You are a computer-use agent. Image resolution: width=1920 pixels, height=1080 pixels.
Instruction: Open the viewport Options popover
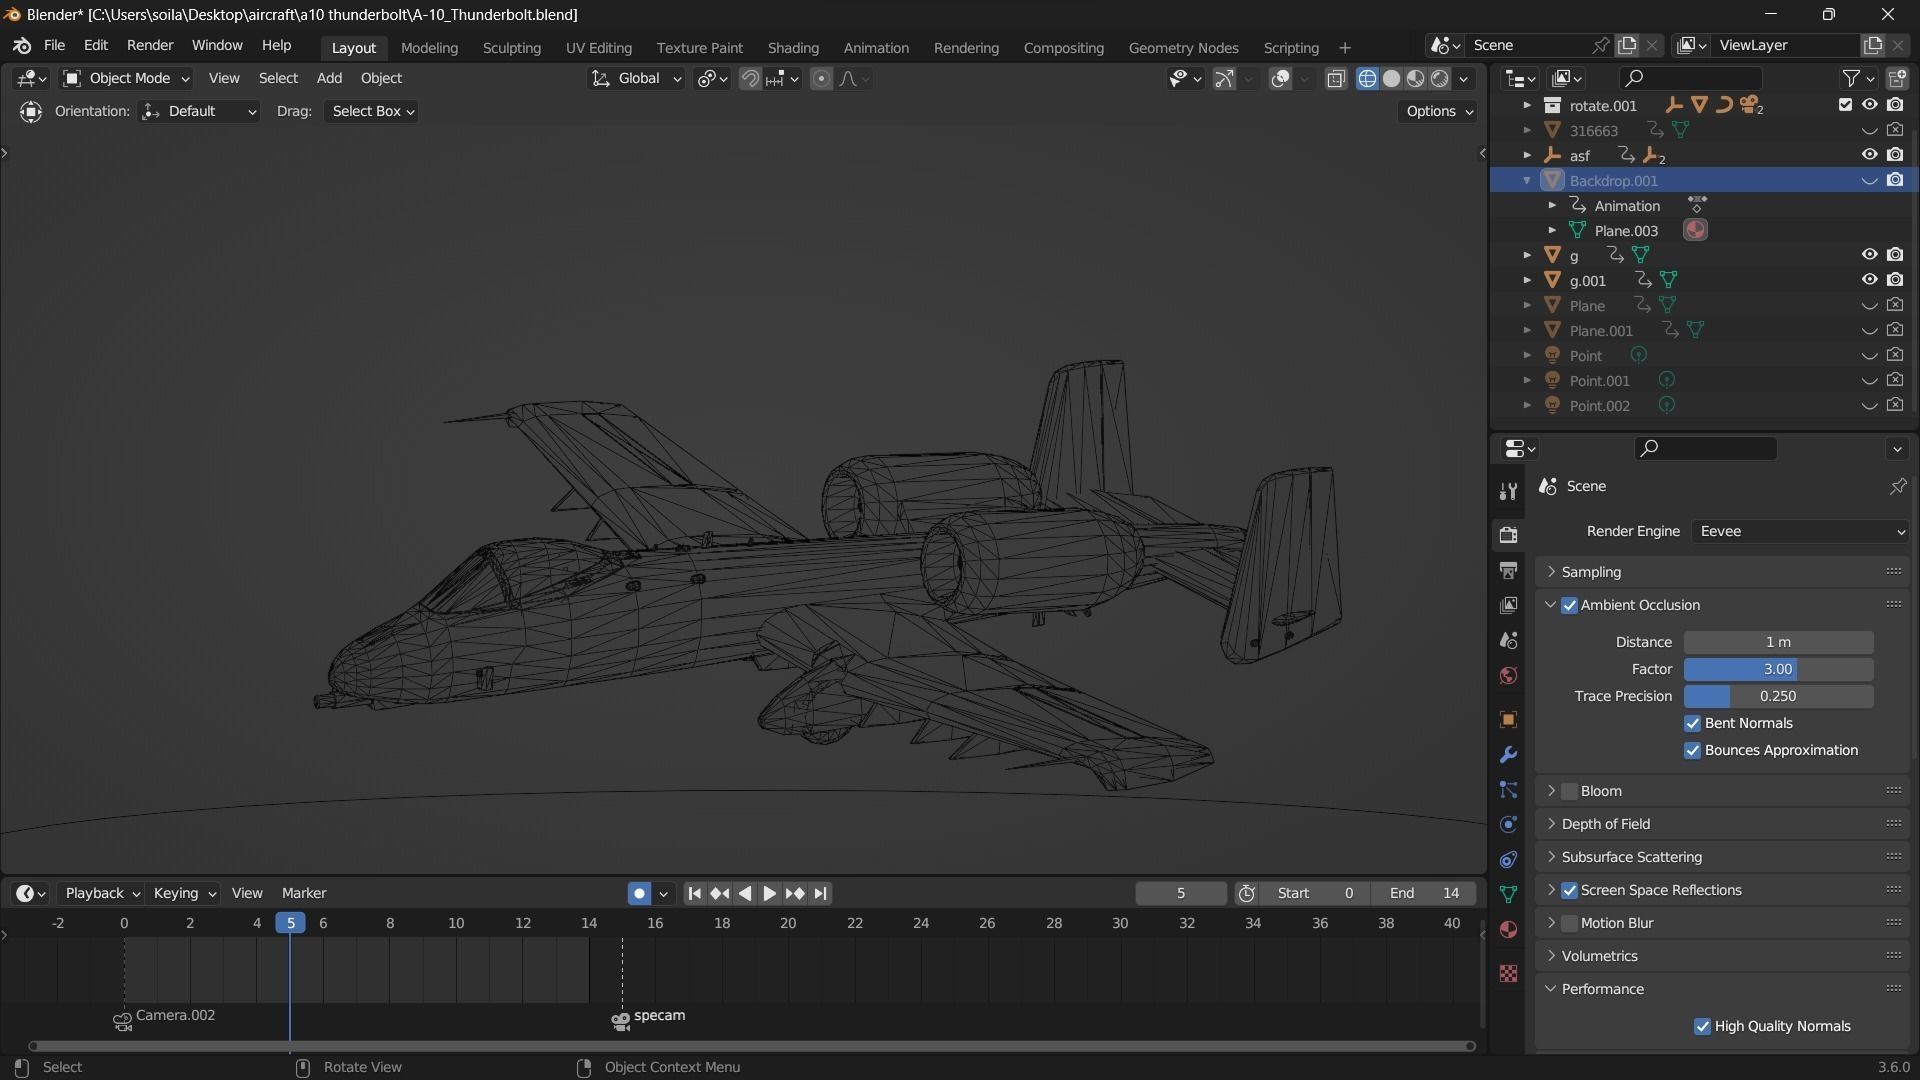click(1438, 111)
